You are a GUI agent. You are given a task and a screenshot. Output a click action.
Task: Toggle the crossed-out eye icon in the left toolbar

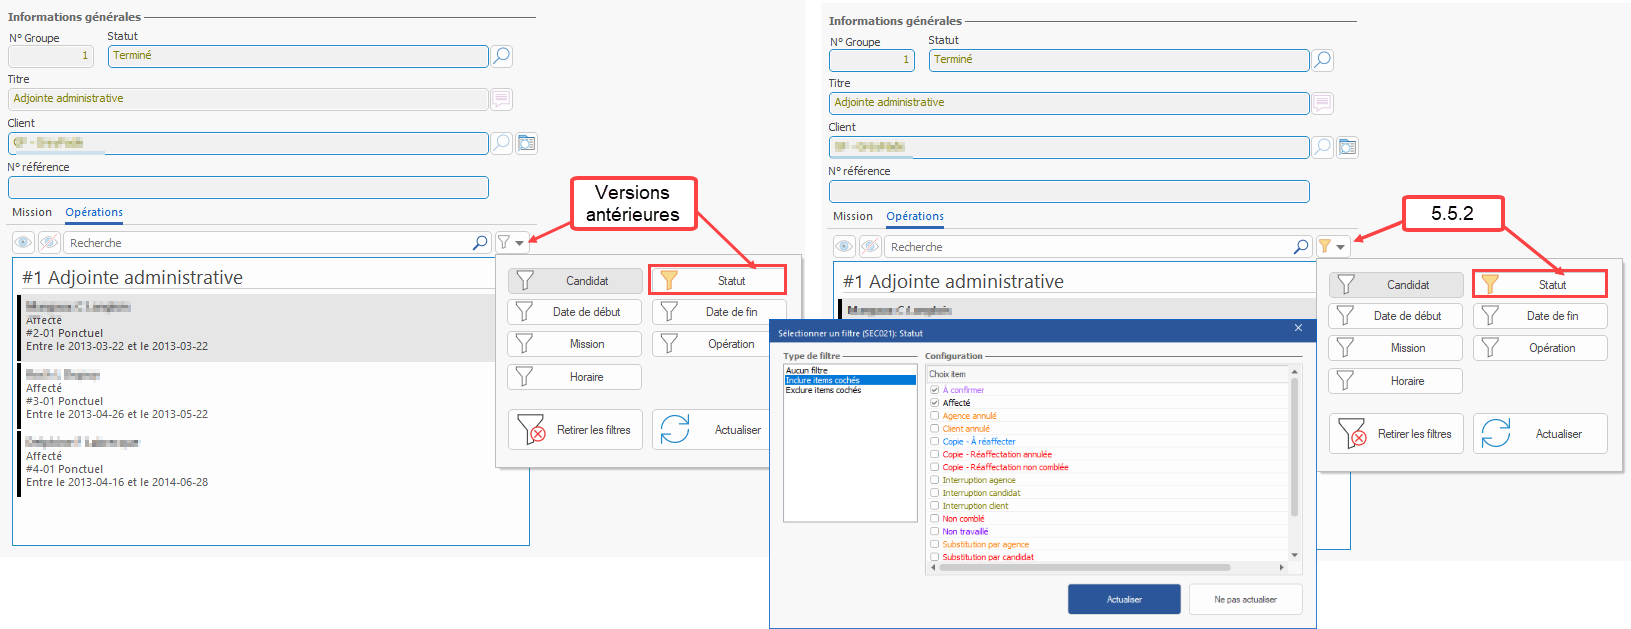[49, 243]
